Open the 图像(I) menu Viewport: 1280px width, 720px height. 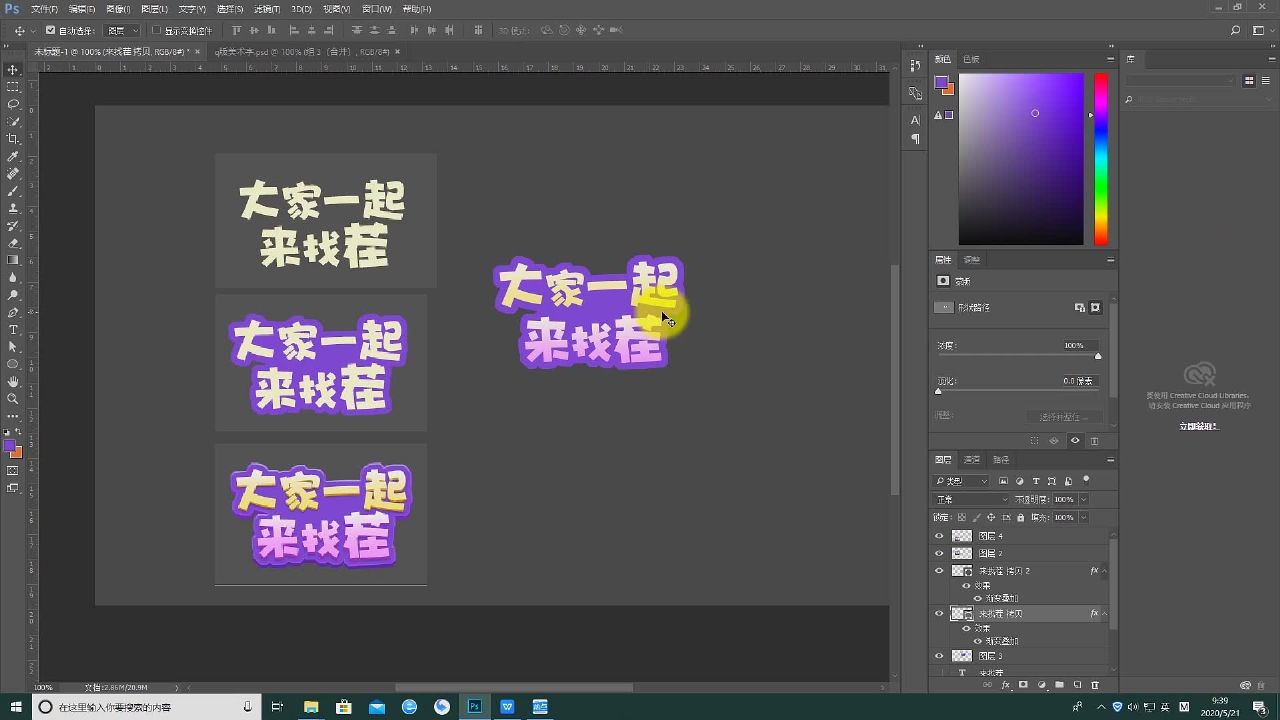coord(118,9)
